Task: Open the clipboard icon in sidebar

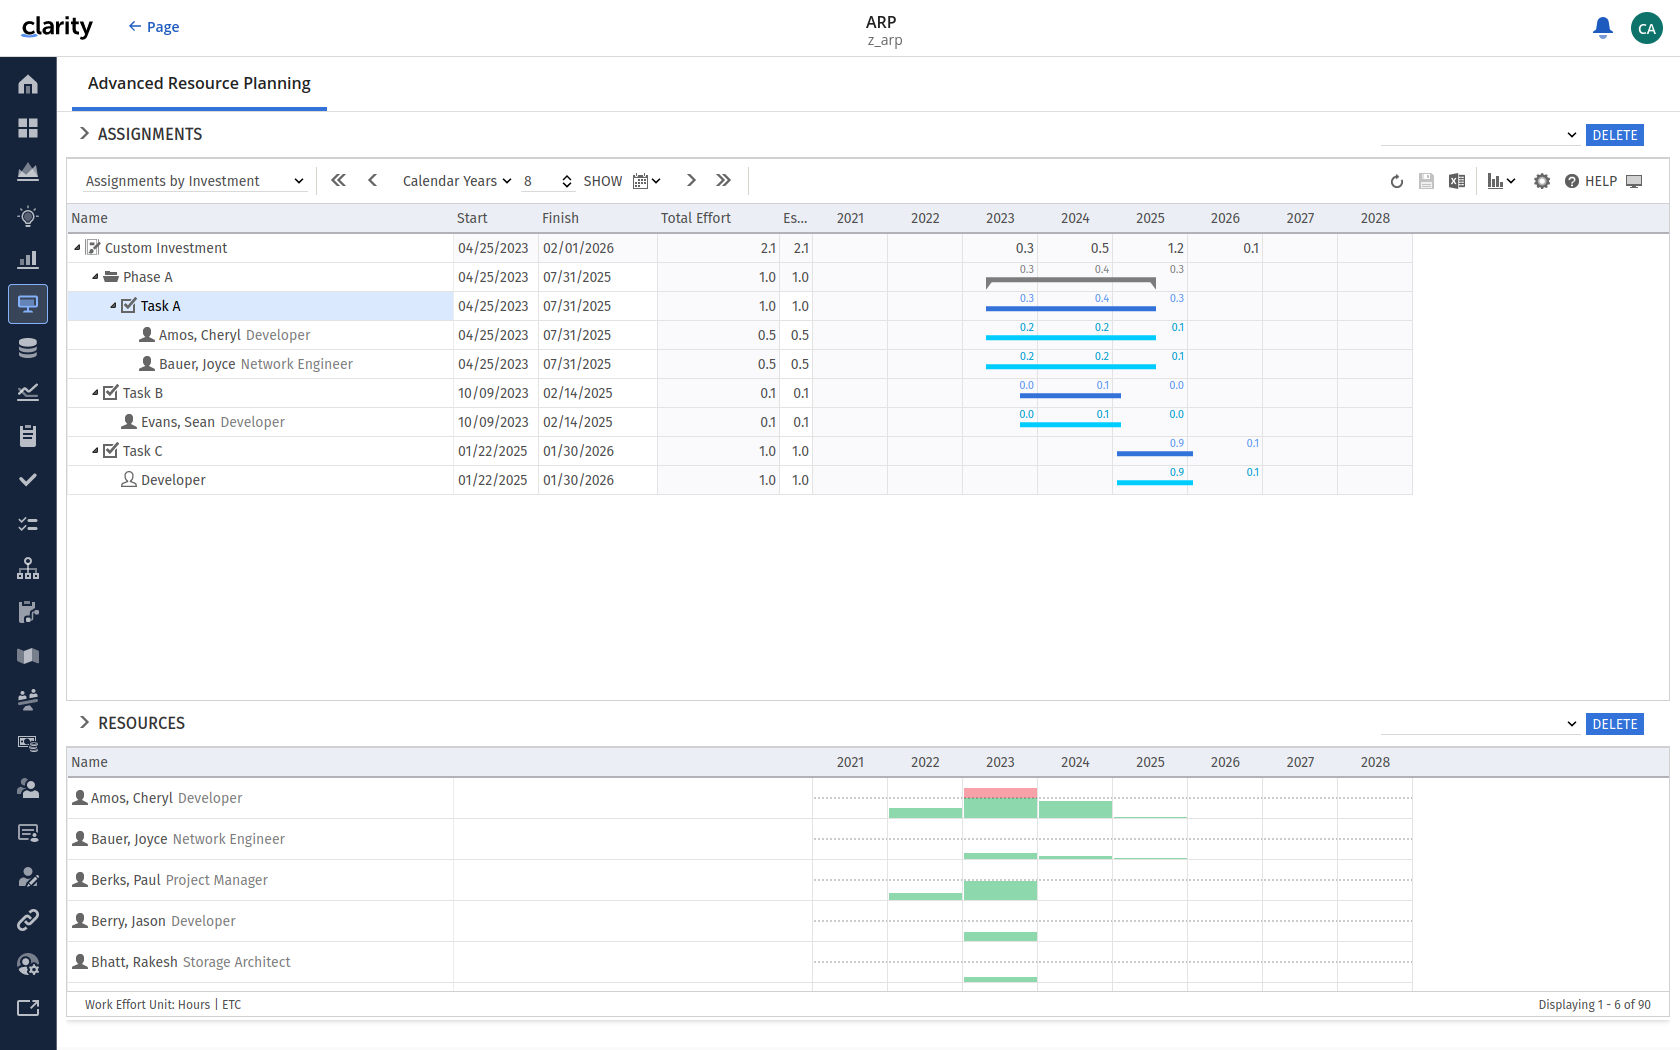Action: [x=28, y=436]
